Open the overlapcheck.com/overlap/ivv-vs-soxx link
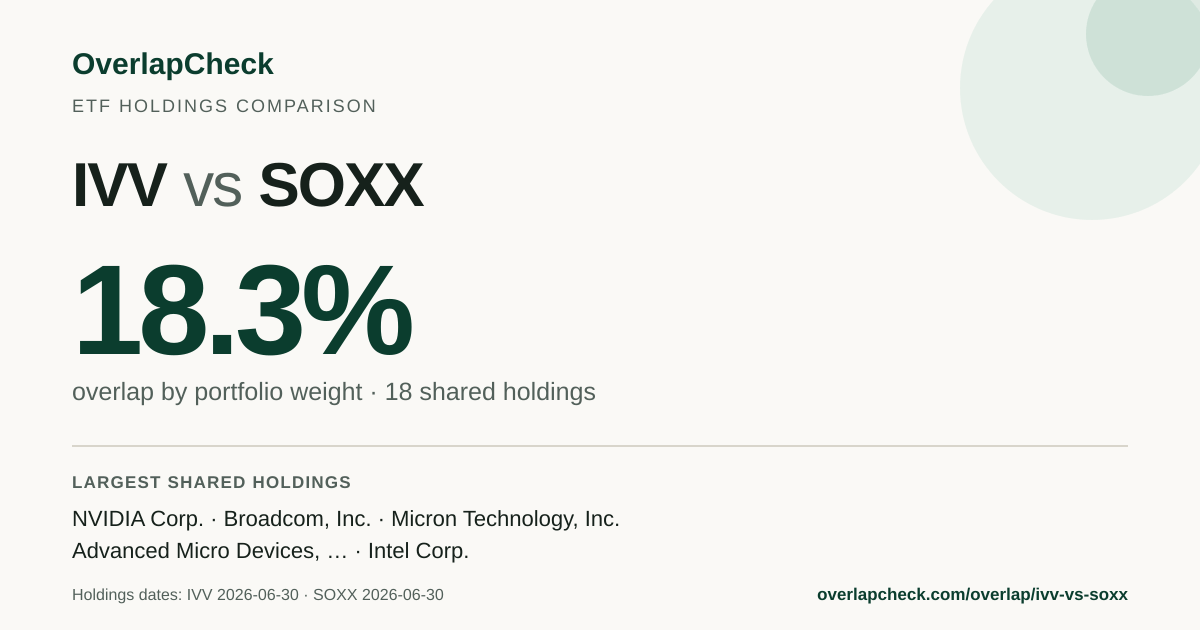 coord(972,595)
